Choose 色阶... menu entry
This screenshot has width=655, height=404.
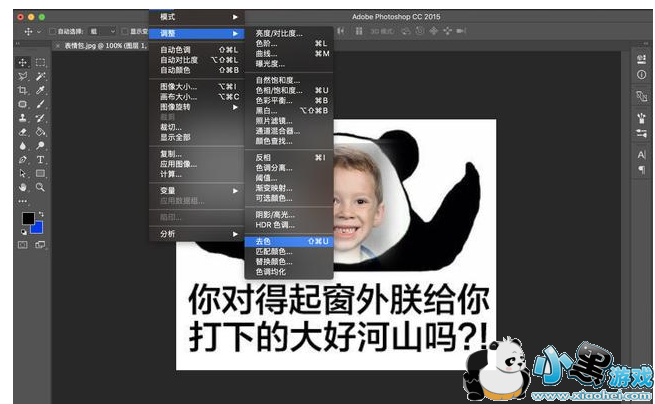click(x=289, y=43)
